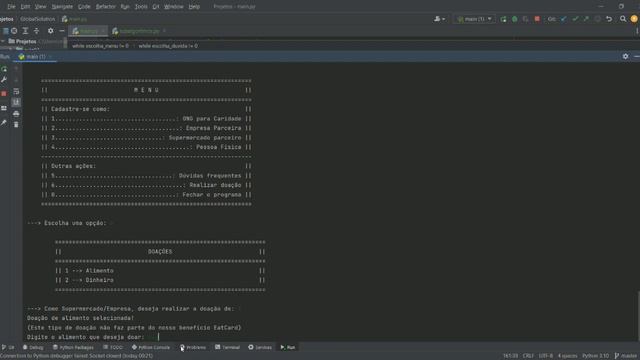Print the console output using printer icon
The image size is (640, 360).
[x=16, y=113]
